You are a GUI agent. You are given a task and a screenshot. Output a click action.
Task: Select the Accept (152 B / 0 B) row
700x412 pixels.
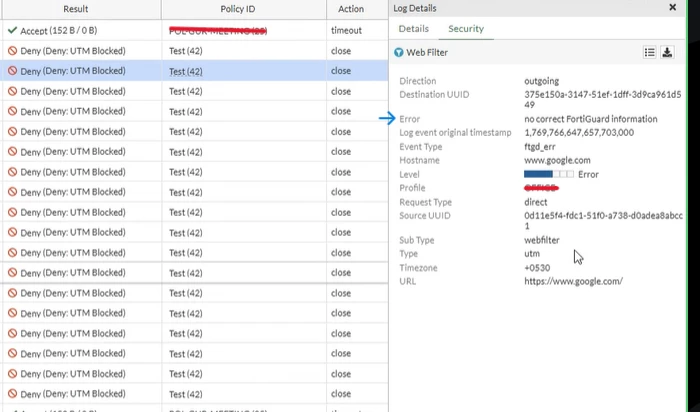pyautogui.click(x=194, y=30)
